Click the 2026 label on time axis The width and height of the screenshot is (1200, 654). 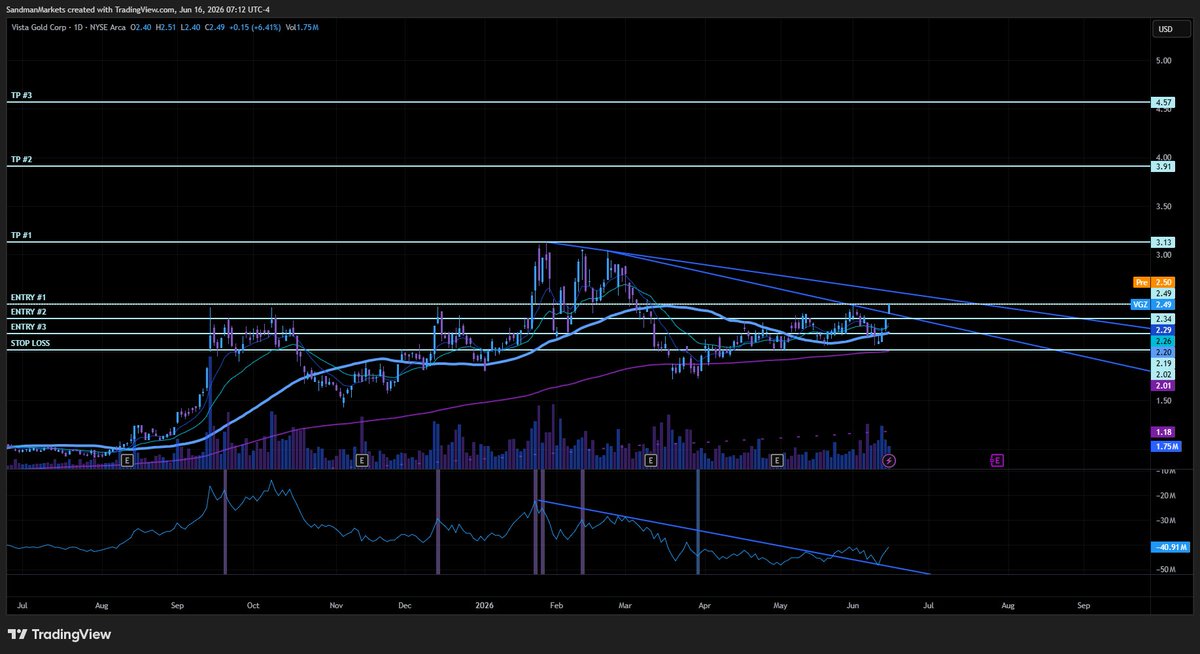[x=485, y=606]
